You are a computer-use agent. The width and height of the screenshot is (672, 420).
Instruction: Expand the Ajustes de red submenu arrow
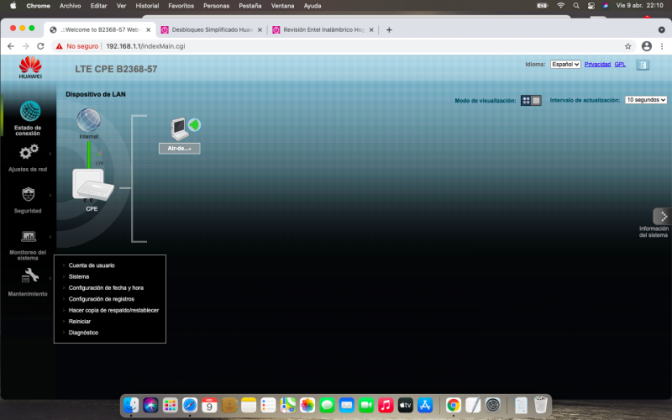[x=50, y=153]
